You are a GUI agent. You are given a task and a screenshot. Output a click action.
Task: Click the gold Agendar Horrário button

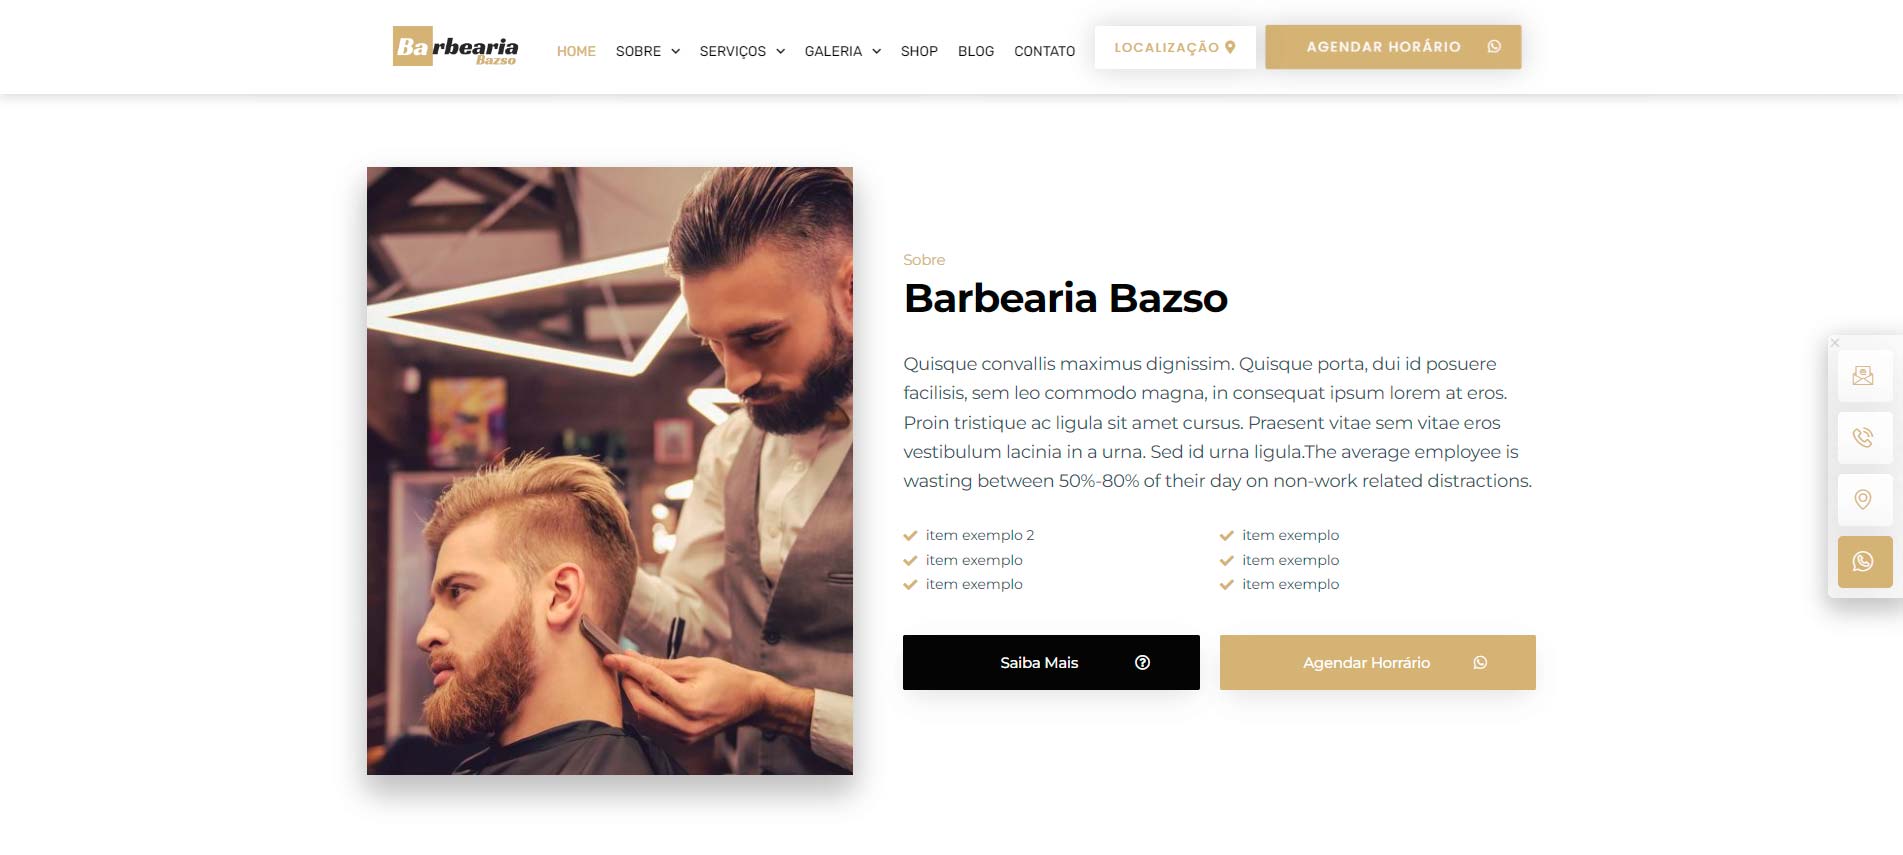click(1378, 662)
